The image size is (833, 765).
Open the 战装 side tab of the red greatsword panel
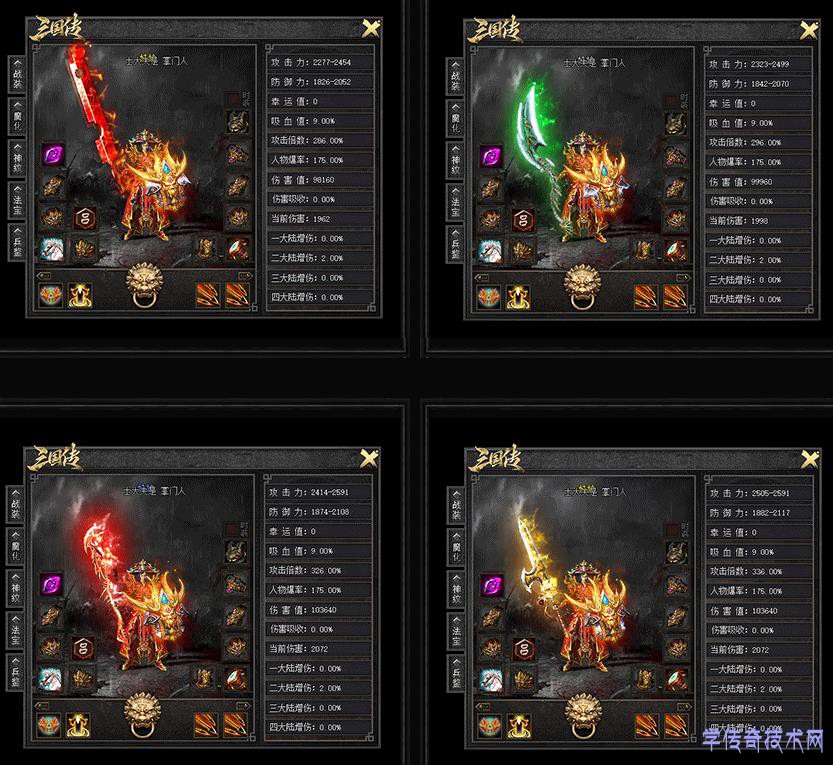click(17, 74)
